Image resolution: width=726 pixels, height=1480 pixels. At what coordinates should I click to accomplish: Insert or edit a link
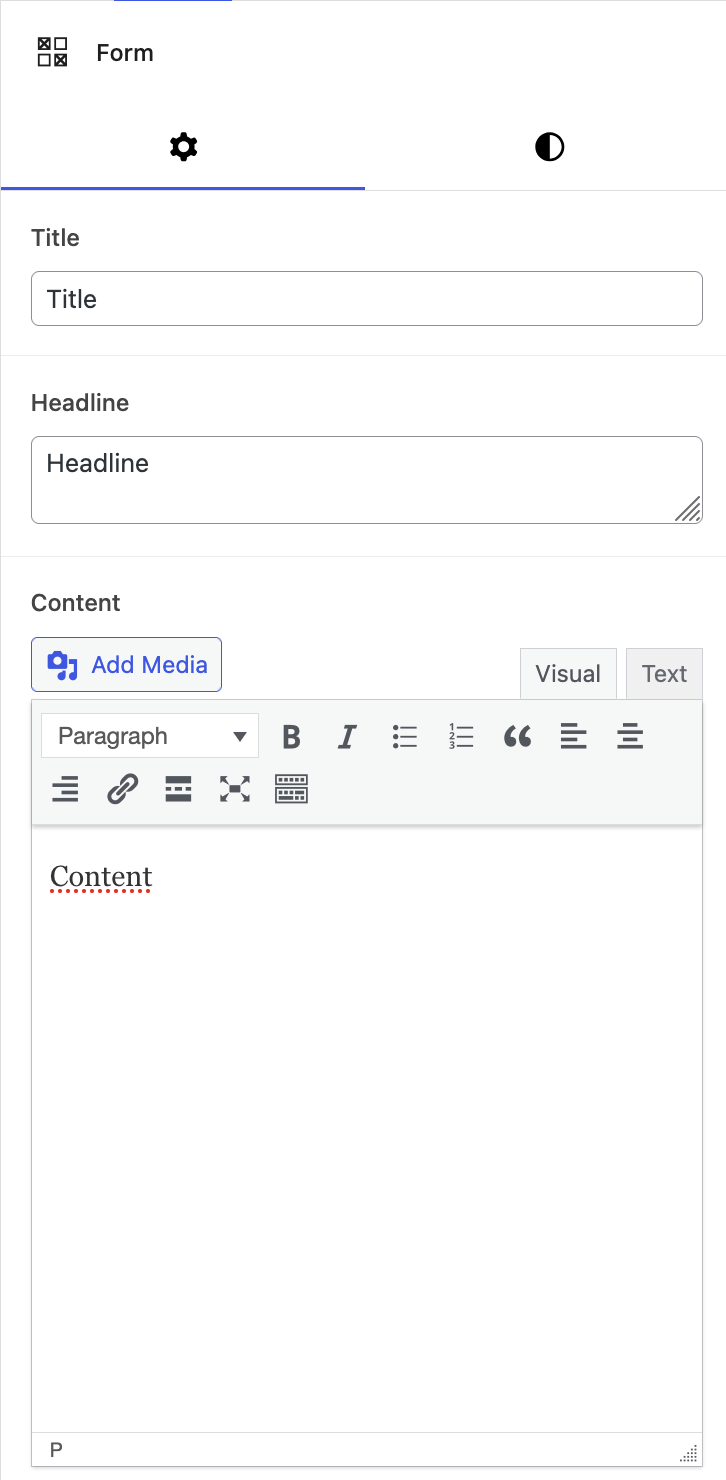coord(122,790)
